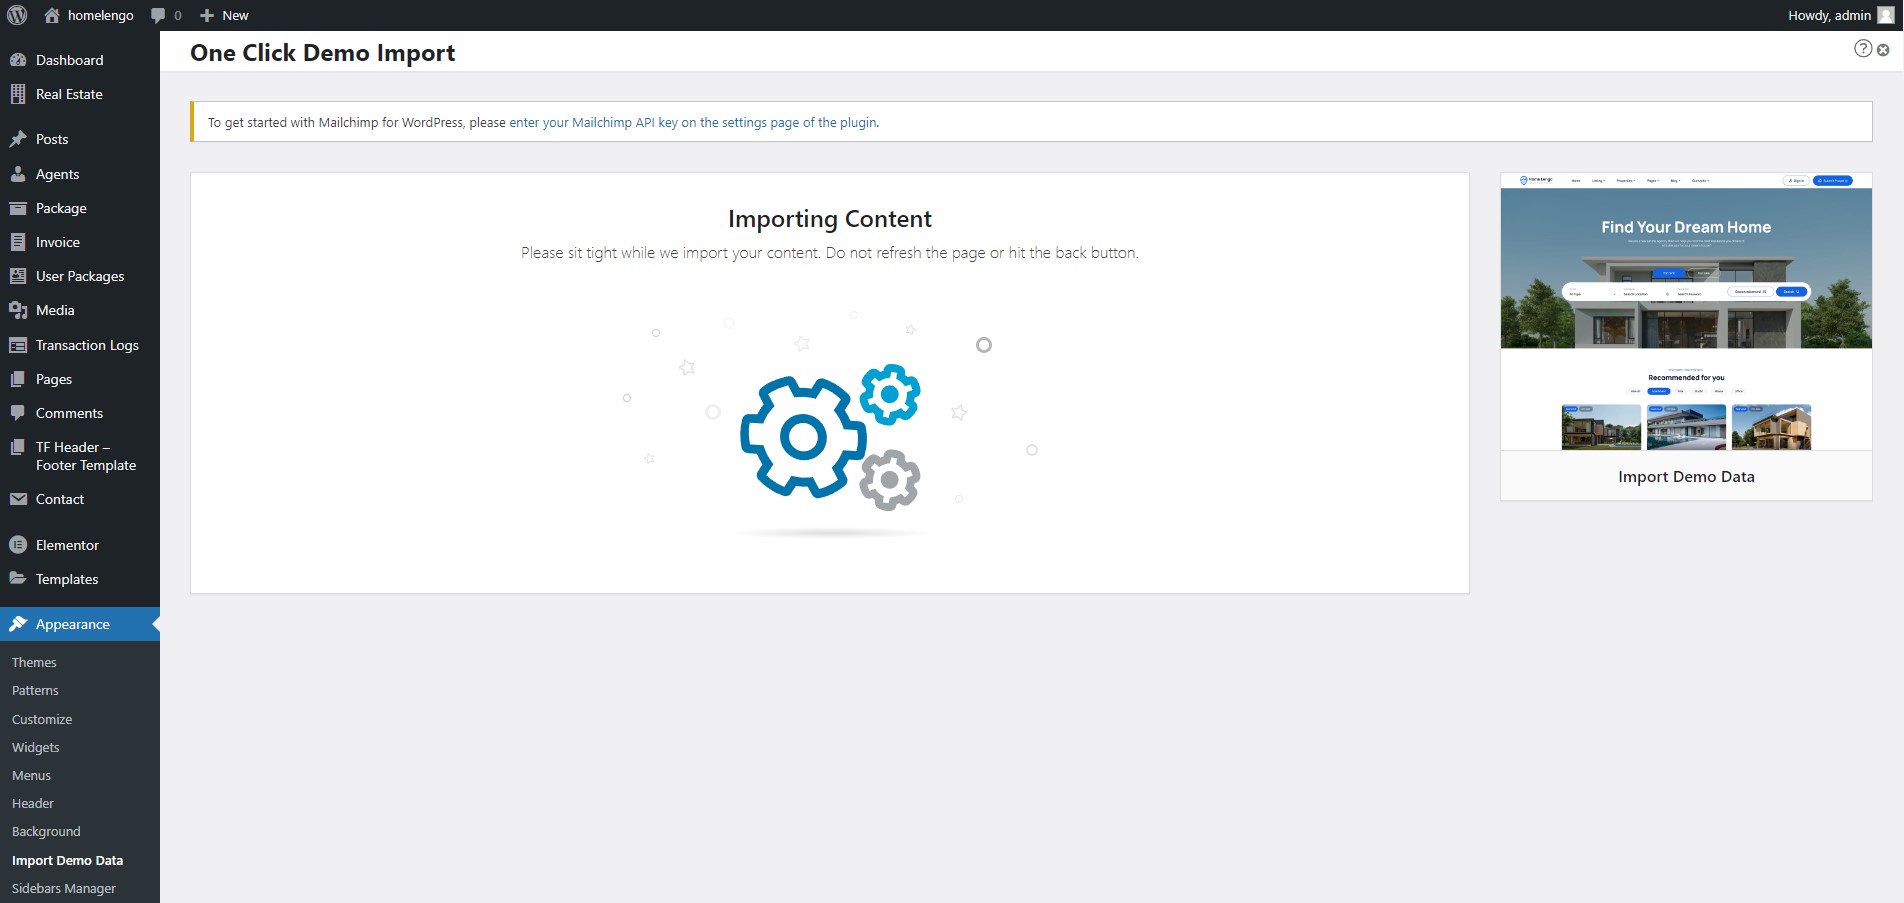Click the Templates folder icon

[18, 578]
